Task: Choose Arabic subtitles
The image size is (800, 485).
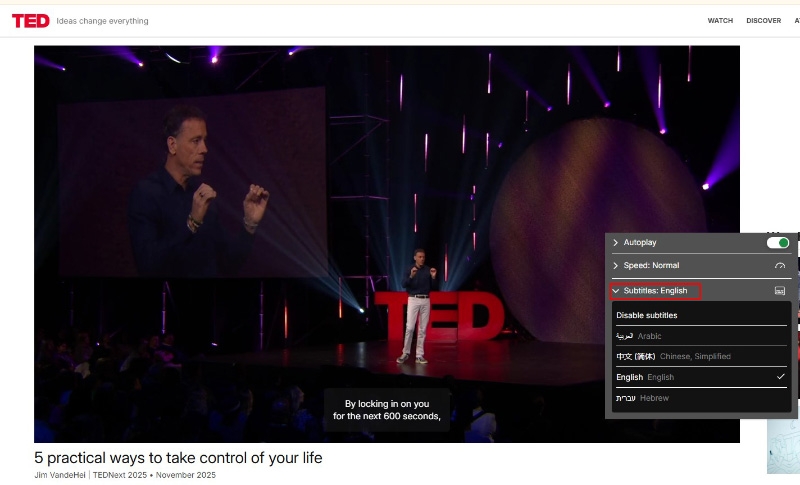Action: tap(701, 336)
